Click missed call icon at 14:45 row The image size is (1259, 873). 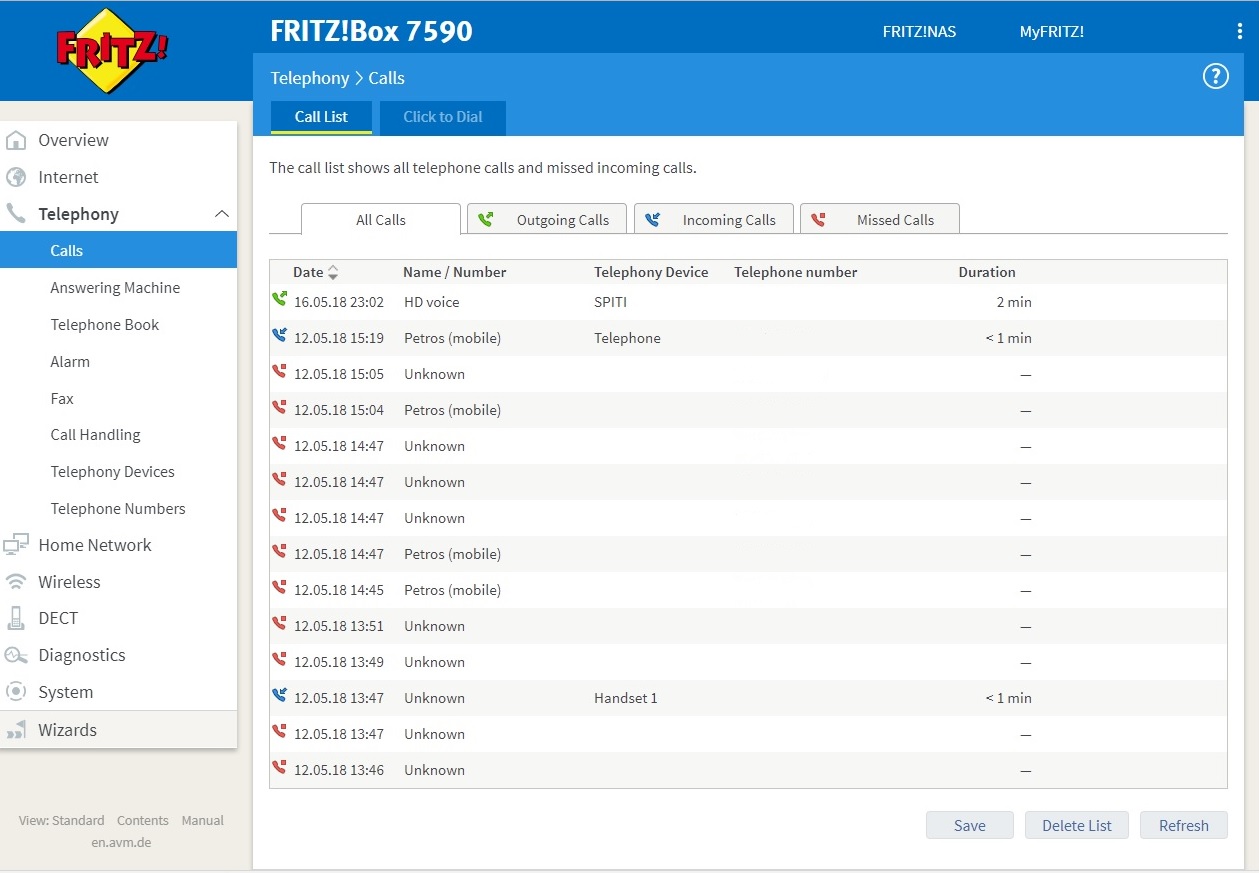click(x=279, y=587)
